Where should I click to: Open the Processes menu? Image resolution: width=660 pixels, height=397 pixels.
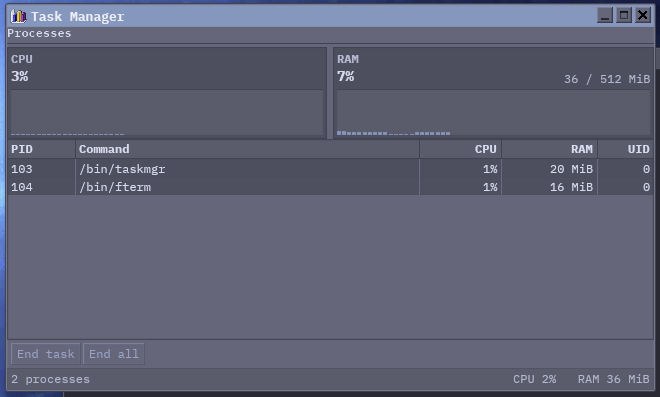39,33
